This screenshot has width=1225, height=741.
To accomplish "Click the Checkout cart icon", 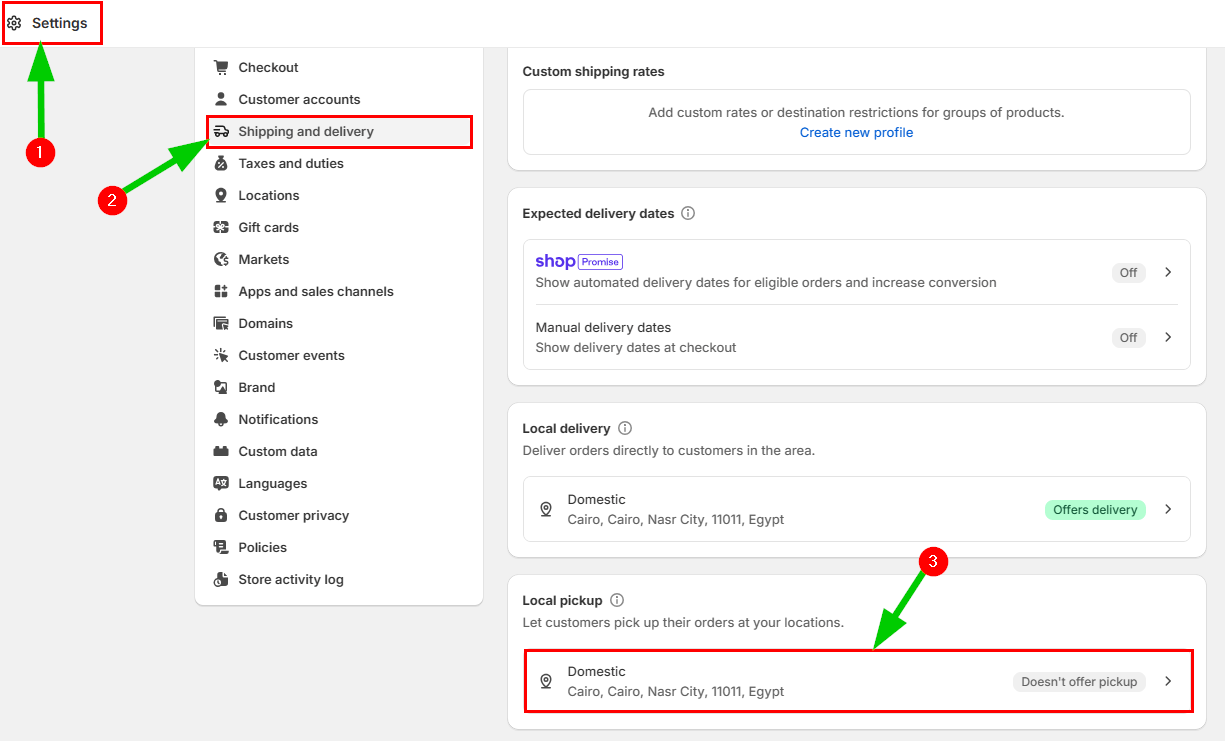I will pos(221,67).
